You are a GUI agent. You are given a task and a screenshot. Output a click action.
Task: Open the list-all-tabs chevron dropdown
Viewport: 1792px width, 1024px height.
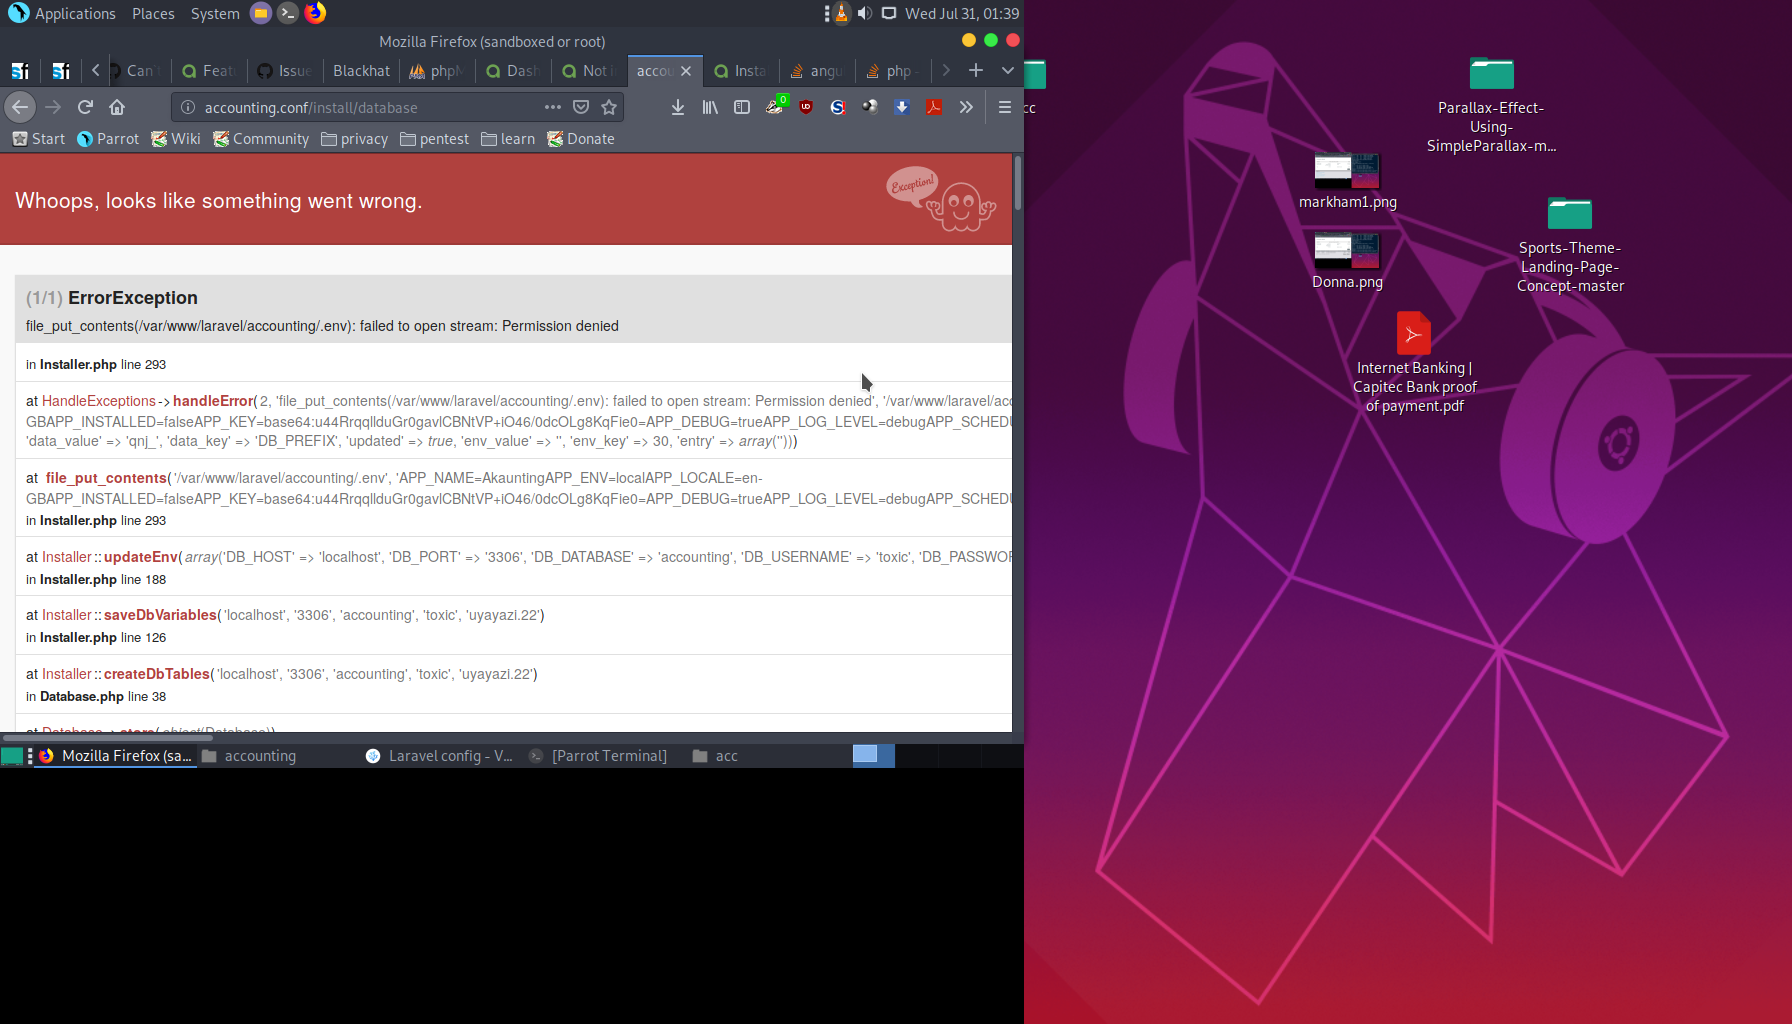click(x=1007, y=71)
